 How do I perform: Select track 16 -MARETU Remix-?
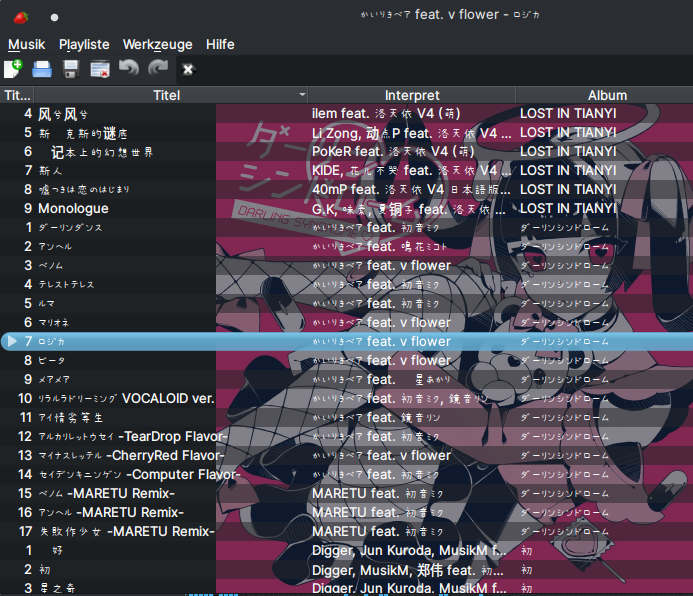coord(111,512)
